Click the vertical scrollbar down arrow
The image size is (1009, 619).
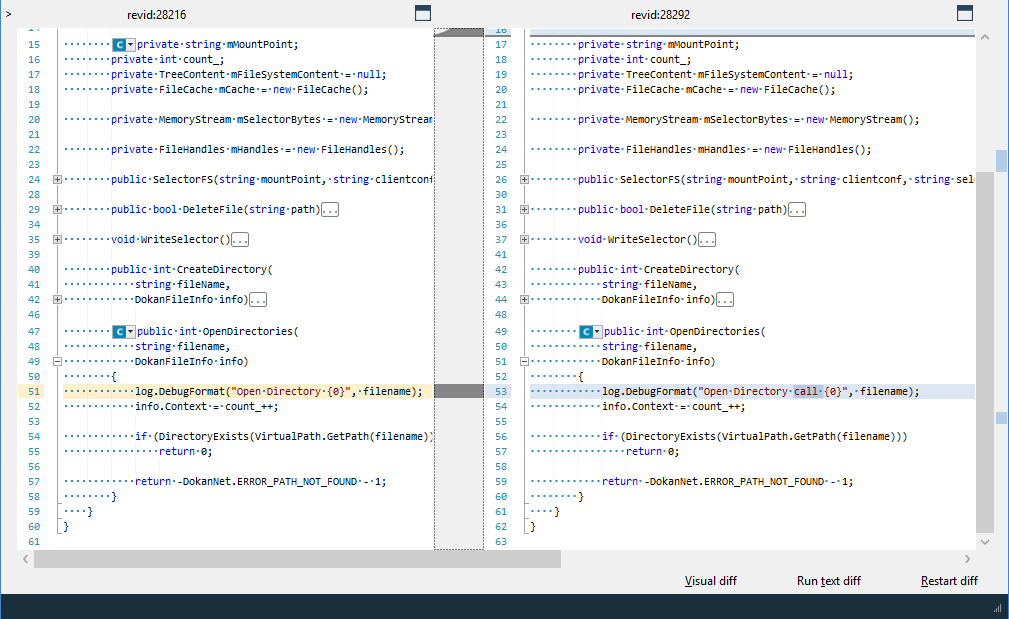985,542
